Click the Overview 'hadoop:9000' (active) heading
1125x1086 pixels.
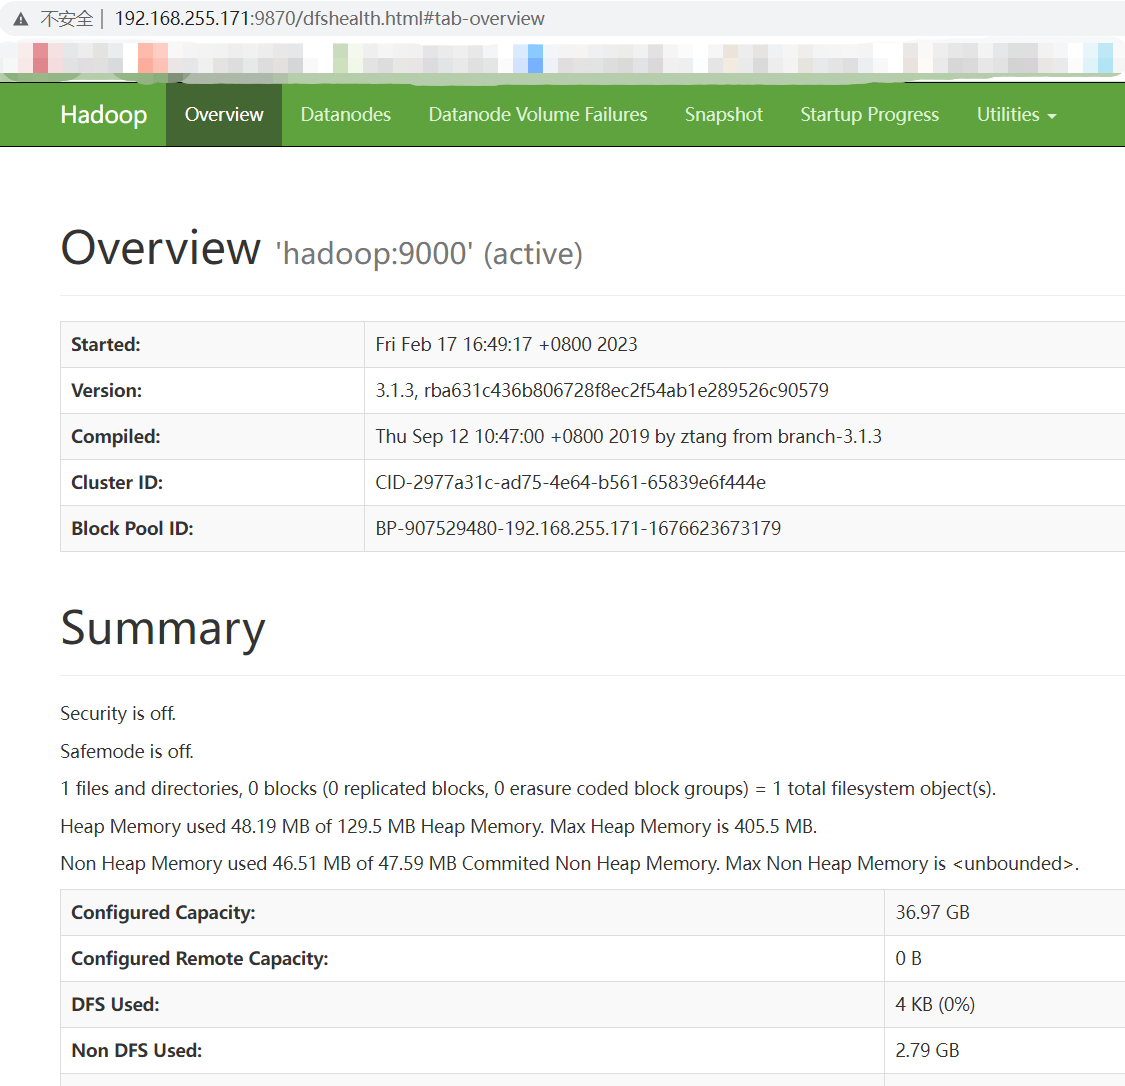point(321,248)
